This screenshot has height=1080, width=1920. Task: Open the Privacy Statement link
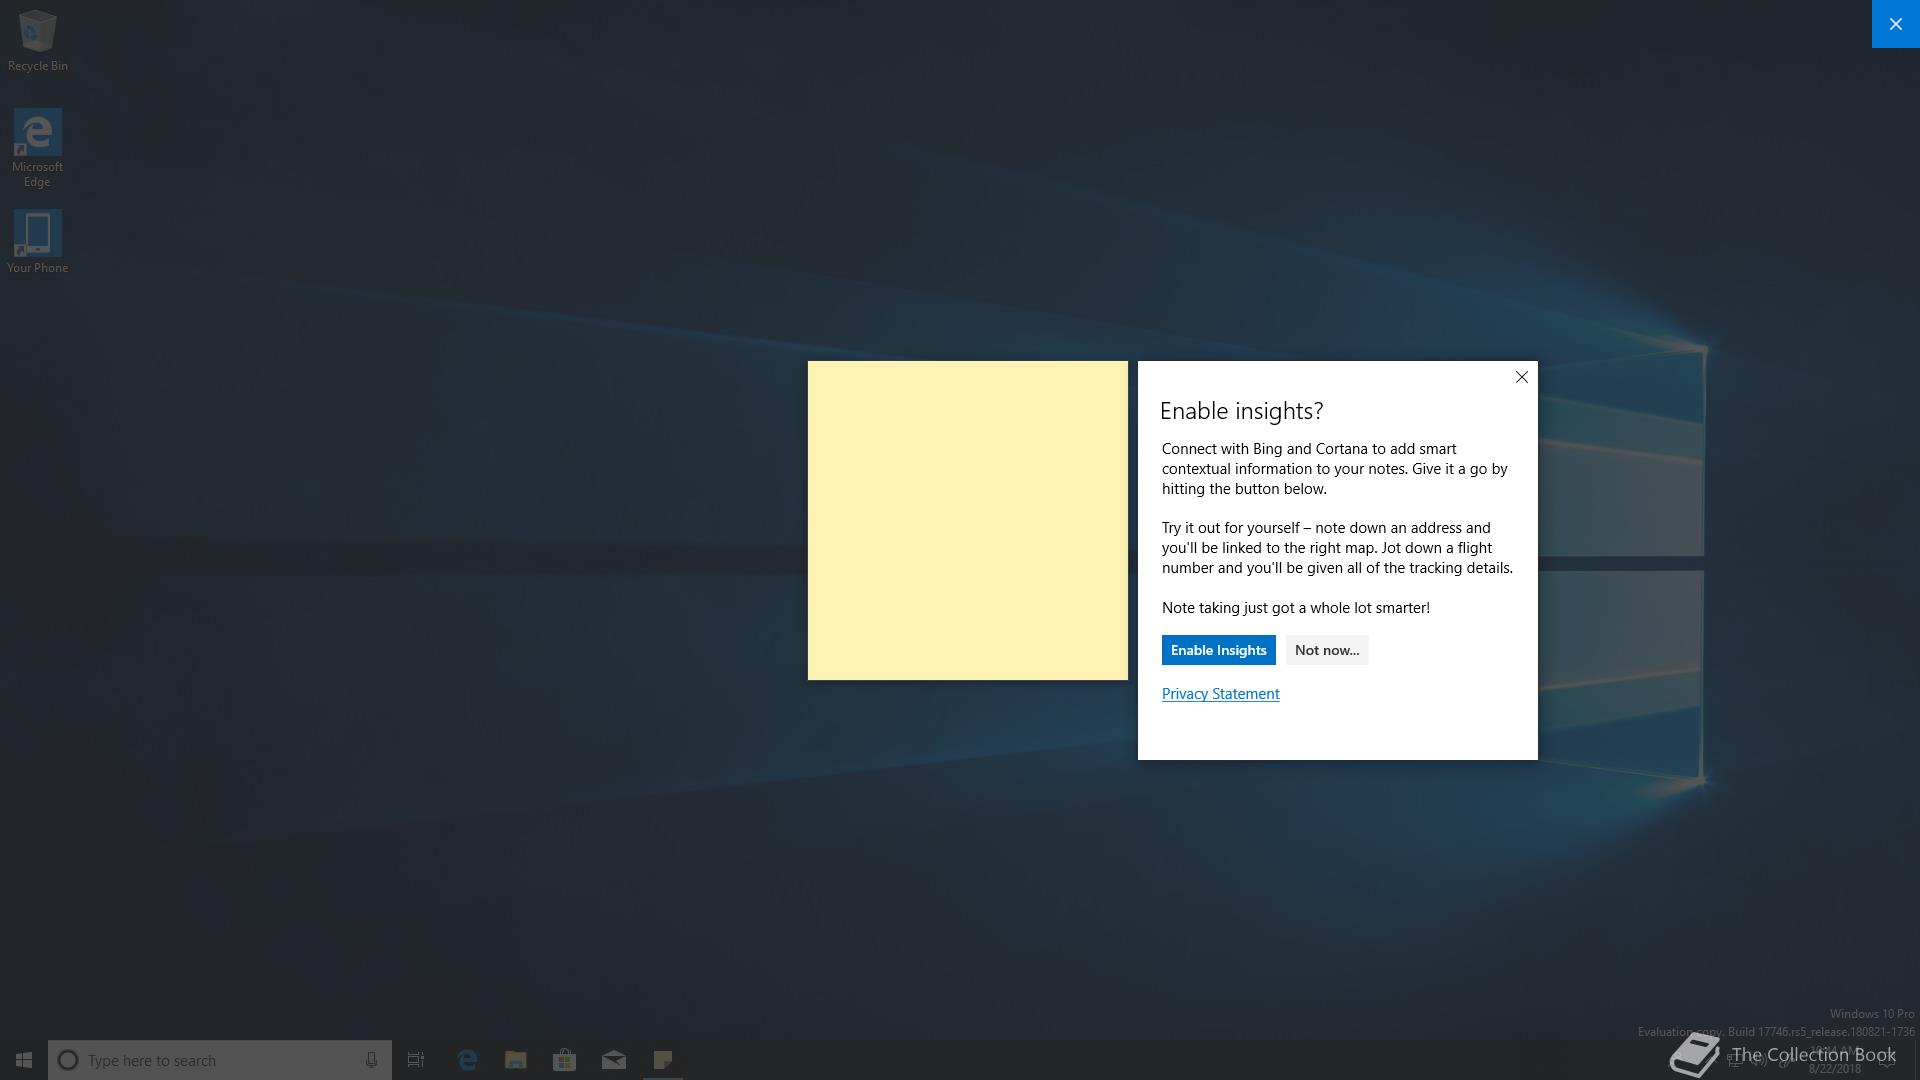tap(1220, 694)
